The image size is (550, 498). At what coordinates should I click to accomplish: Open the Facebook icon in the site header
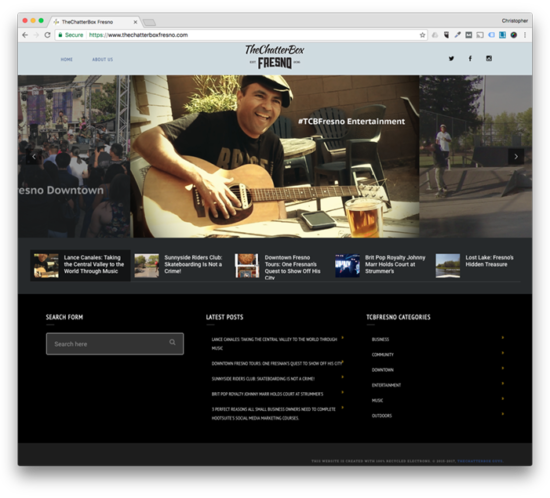(470, 59)
